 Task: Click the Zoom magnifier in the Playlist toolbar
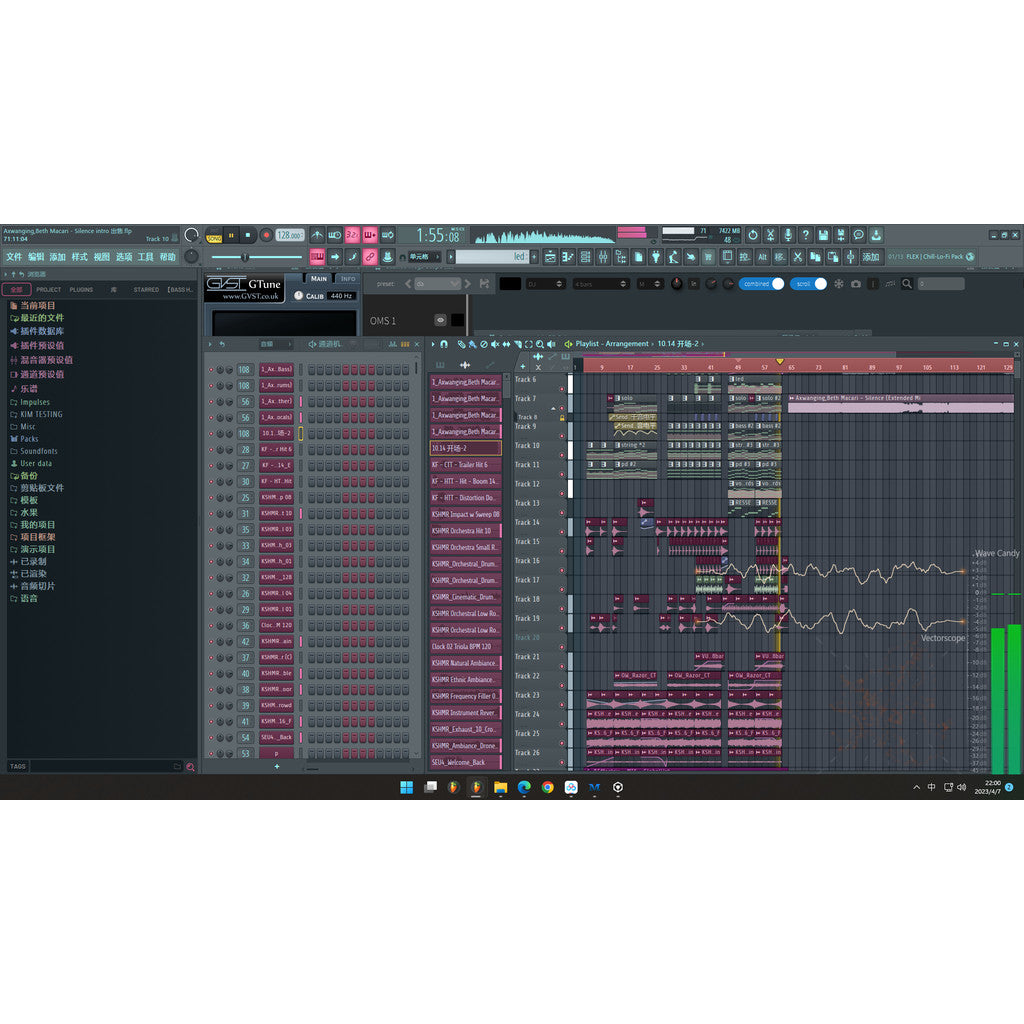539,345
